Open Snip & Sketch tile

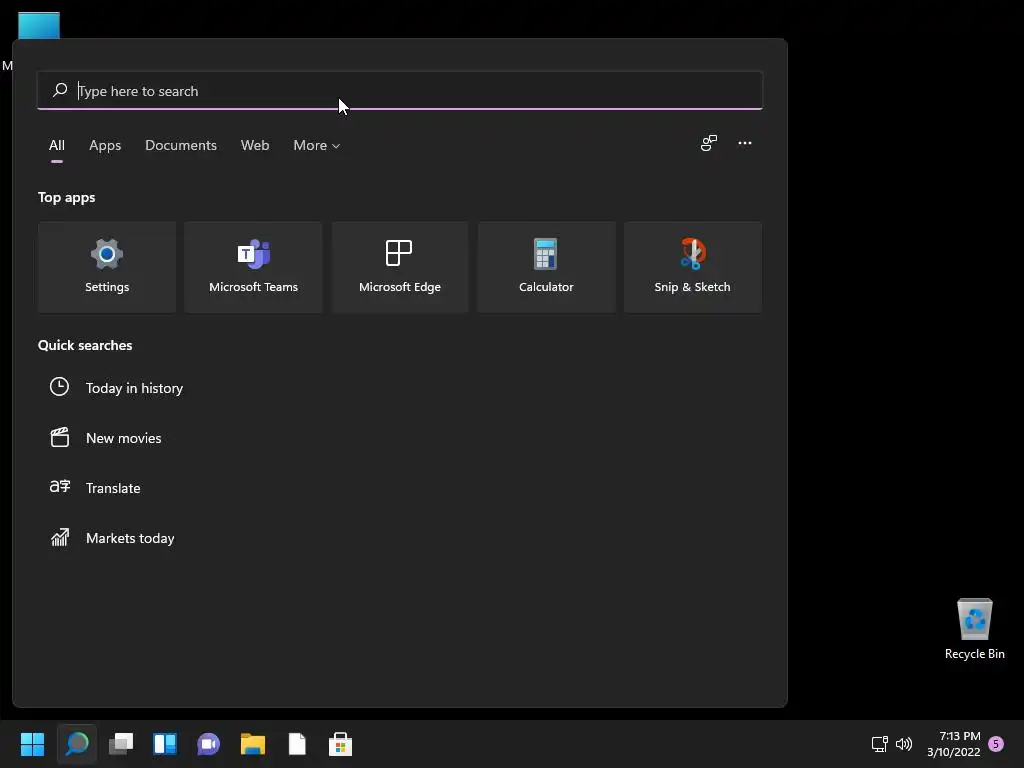coord(692,267)
